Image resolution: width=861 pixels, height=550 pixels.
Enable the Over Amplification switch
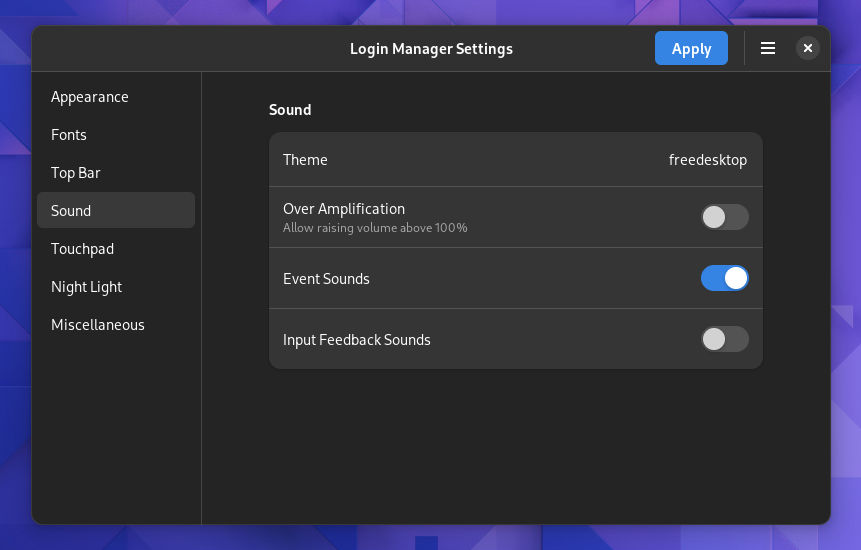point(724,217)
